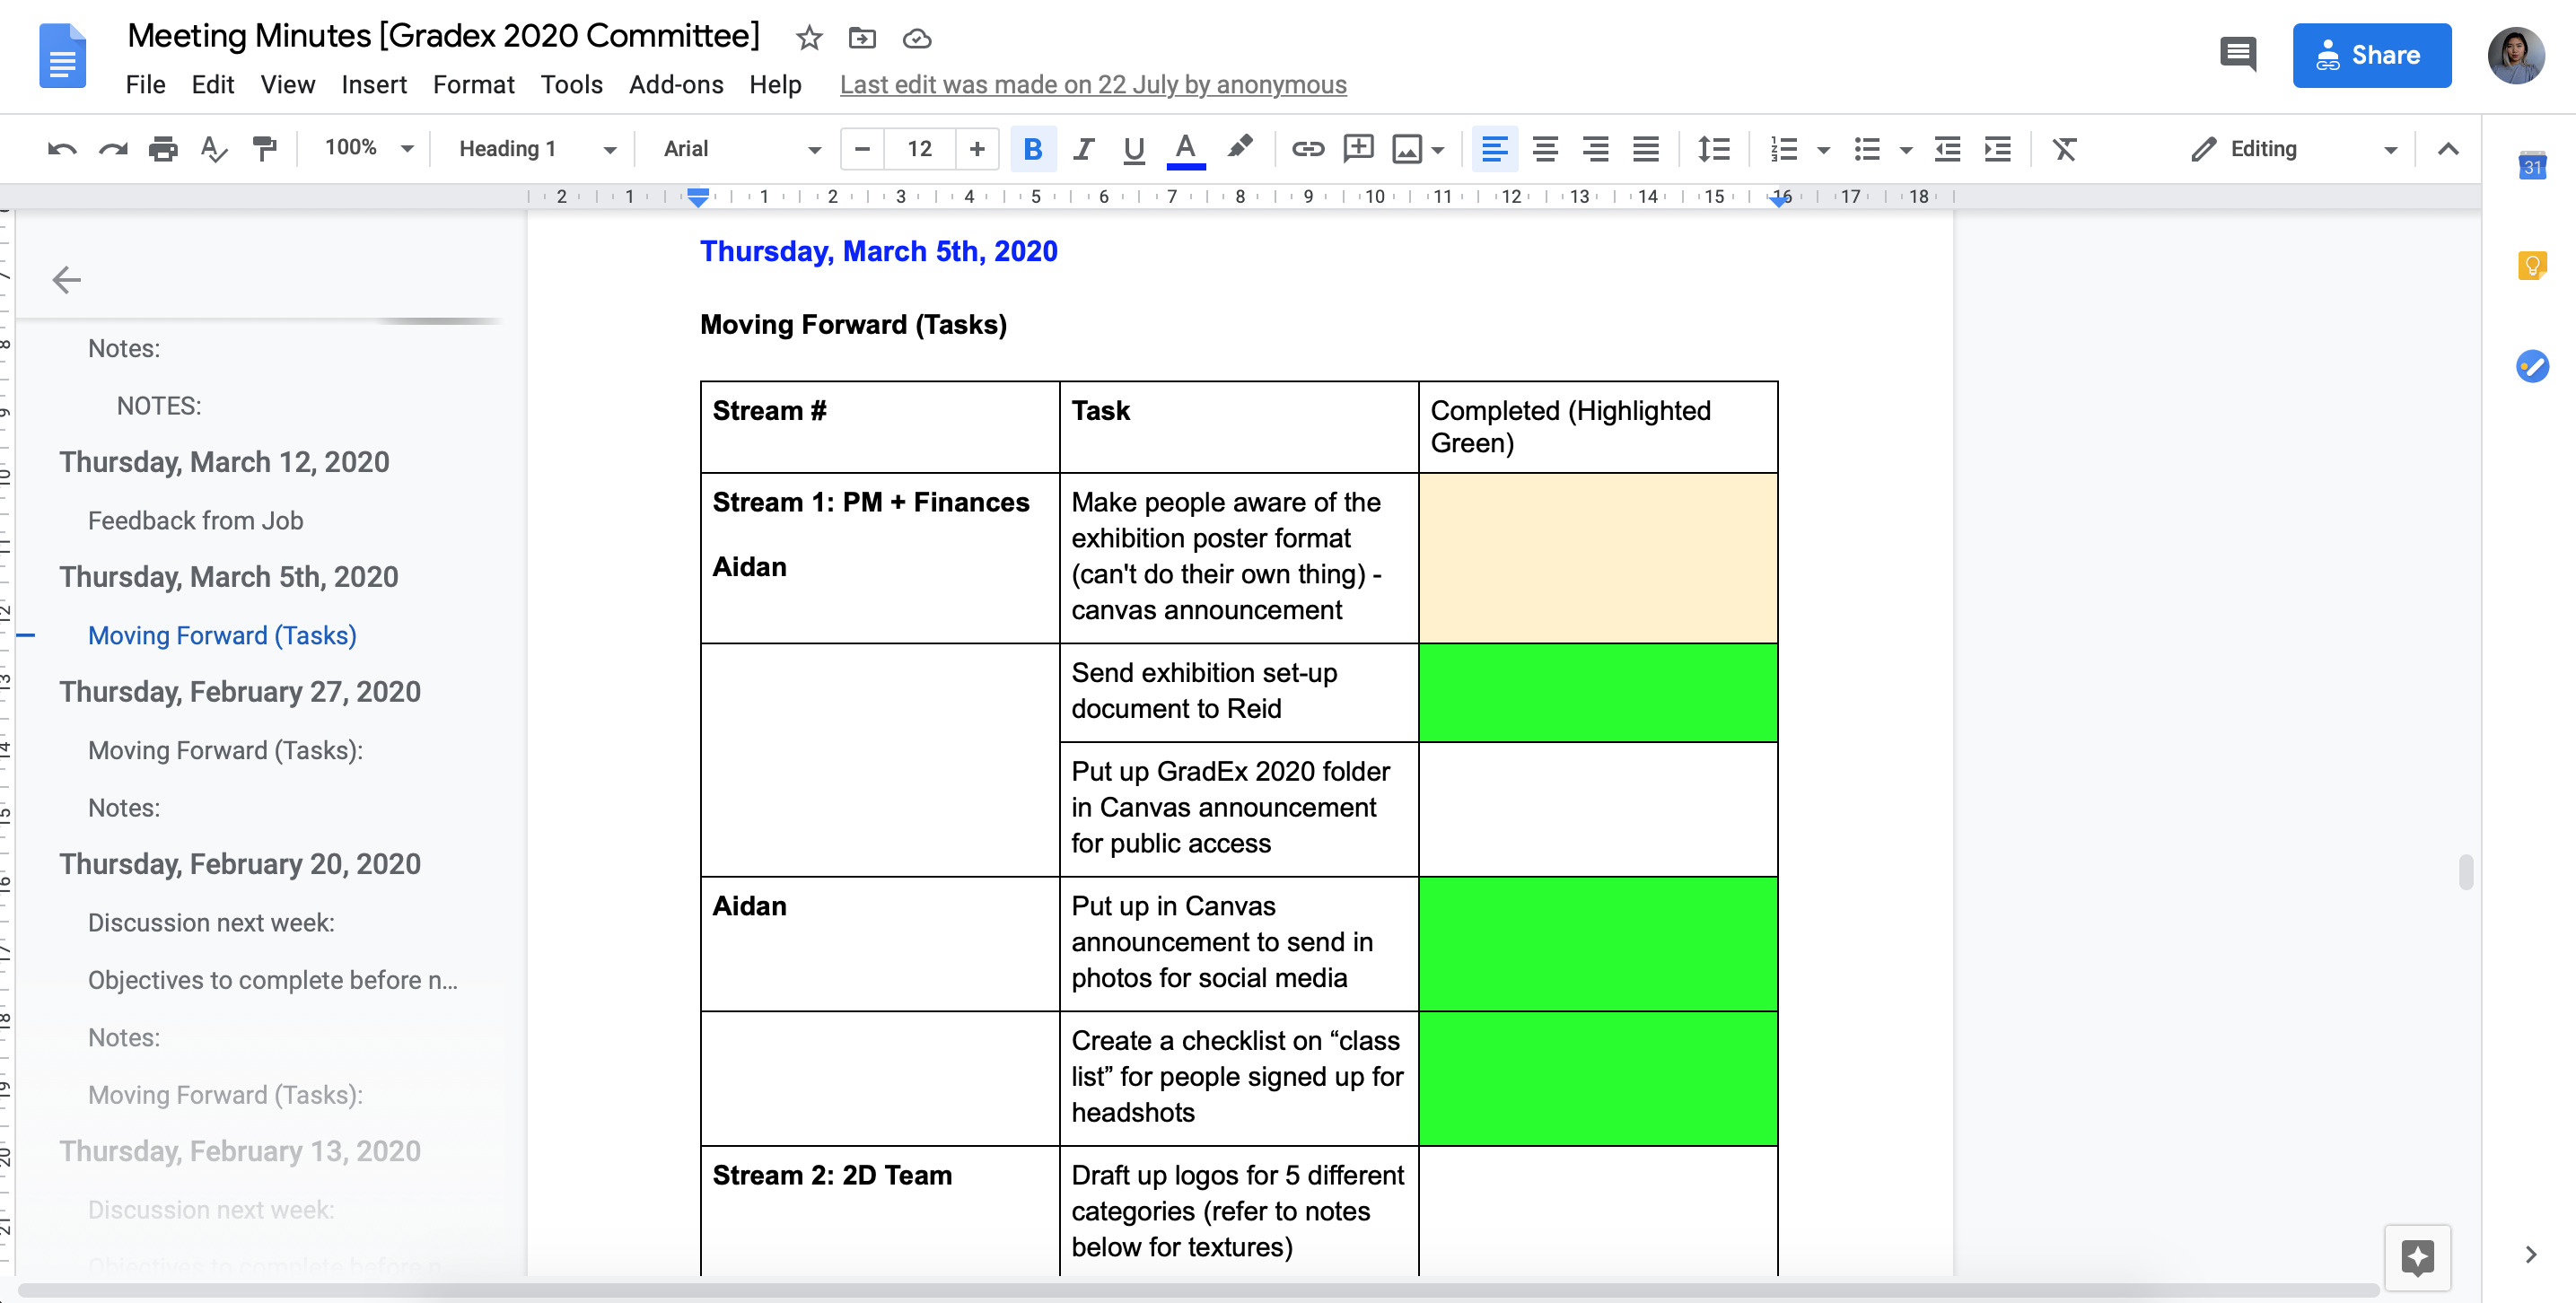Close the document outline
The image size is (2576, 1303).
point(66,280)
